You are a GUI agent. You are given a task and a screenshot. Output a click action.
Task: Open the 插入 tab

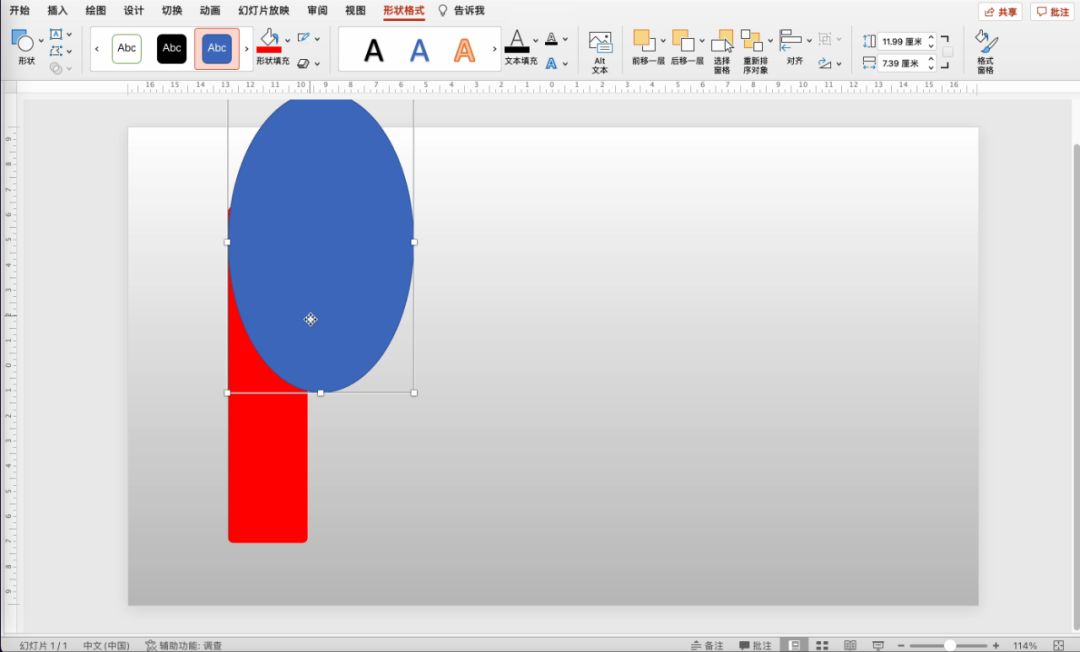pyautogui.click(x=57, y=10)
